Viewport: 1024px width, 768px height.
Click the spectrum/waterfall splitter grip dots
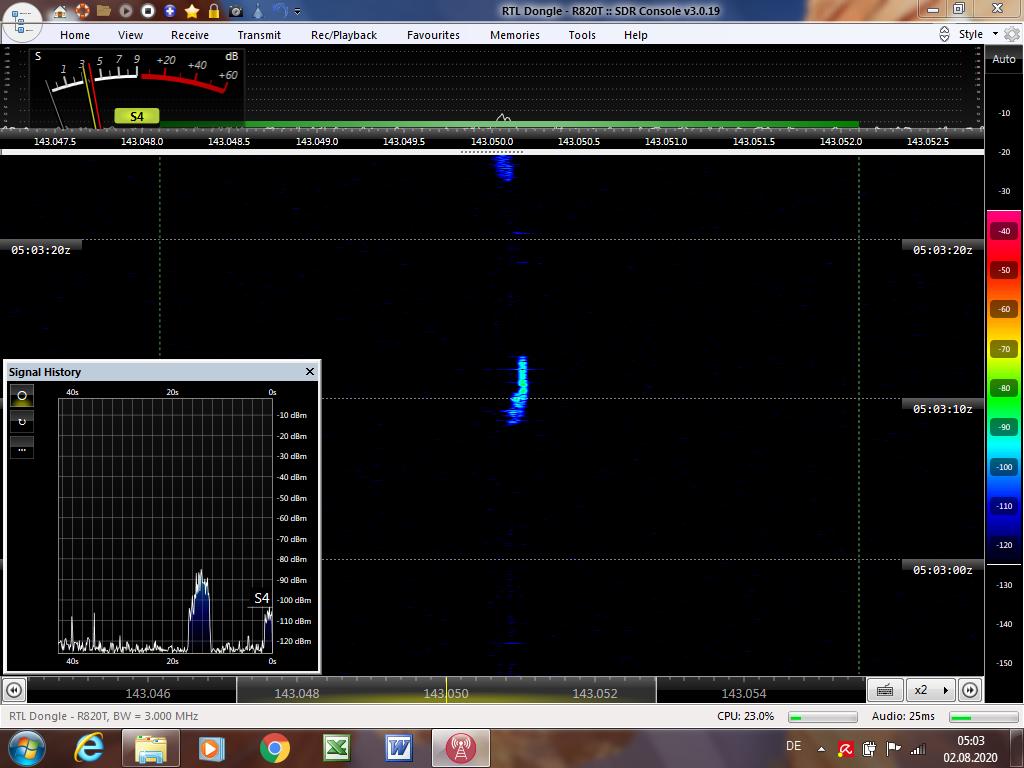[x=492, y=152]
